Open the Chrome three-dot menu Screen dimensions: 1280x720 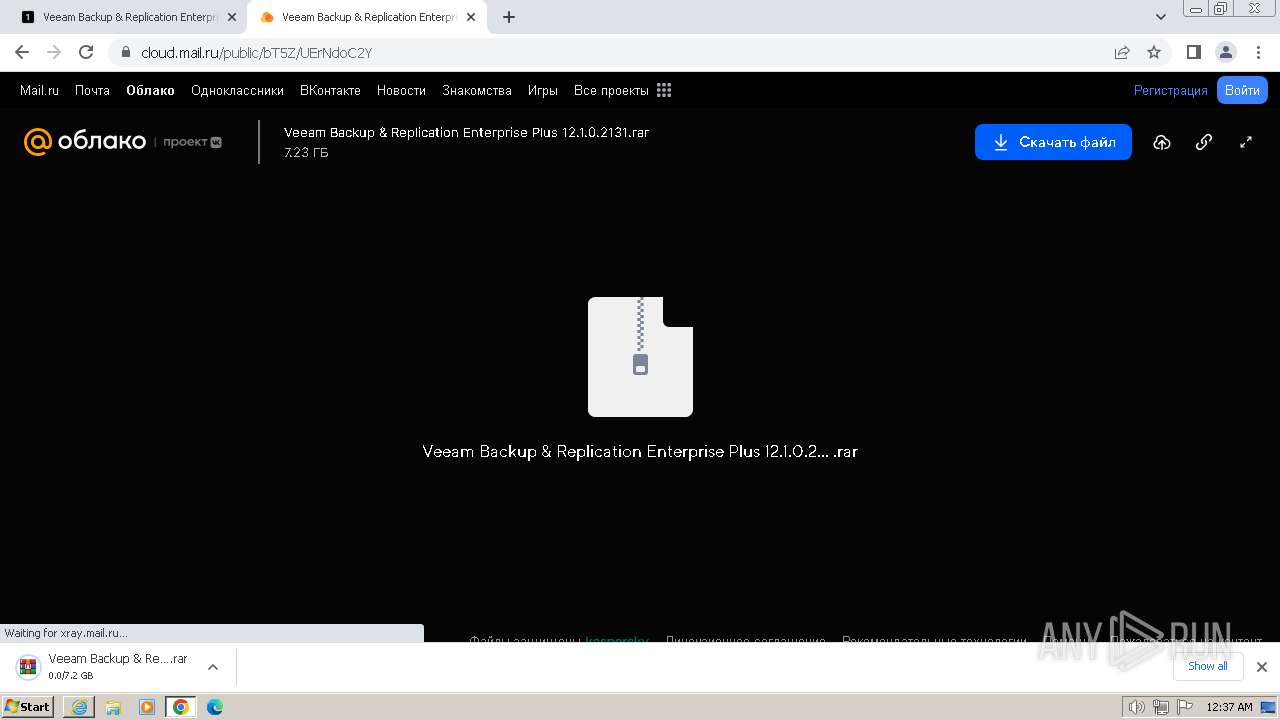coord(1257,52)
